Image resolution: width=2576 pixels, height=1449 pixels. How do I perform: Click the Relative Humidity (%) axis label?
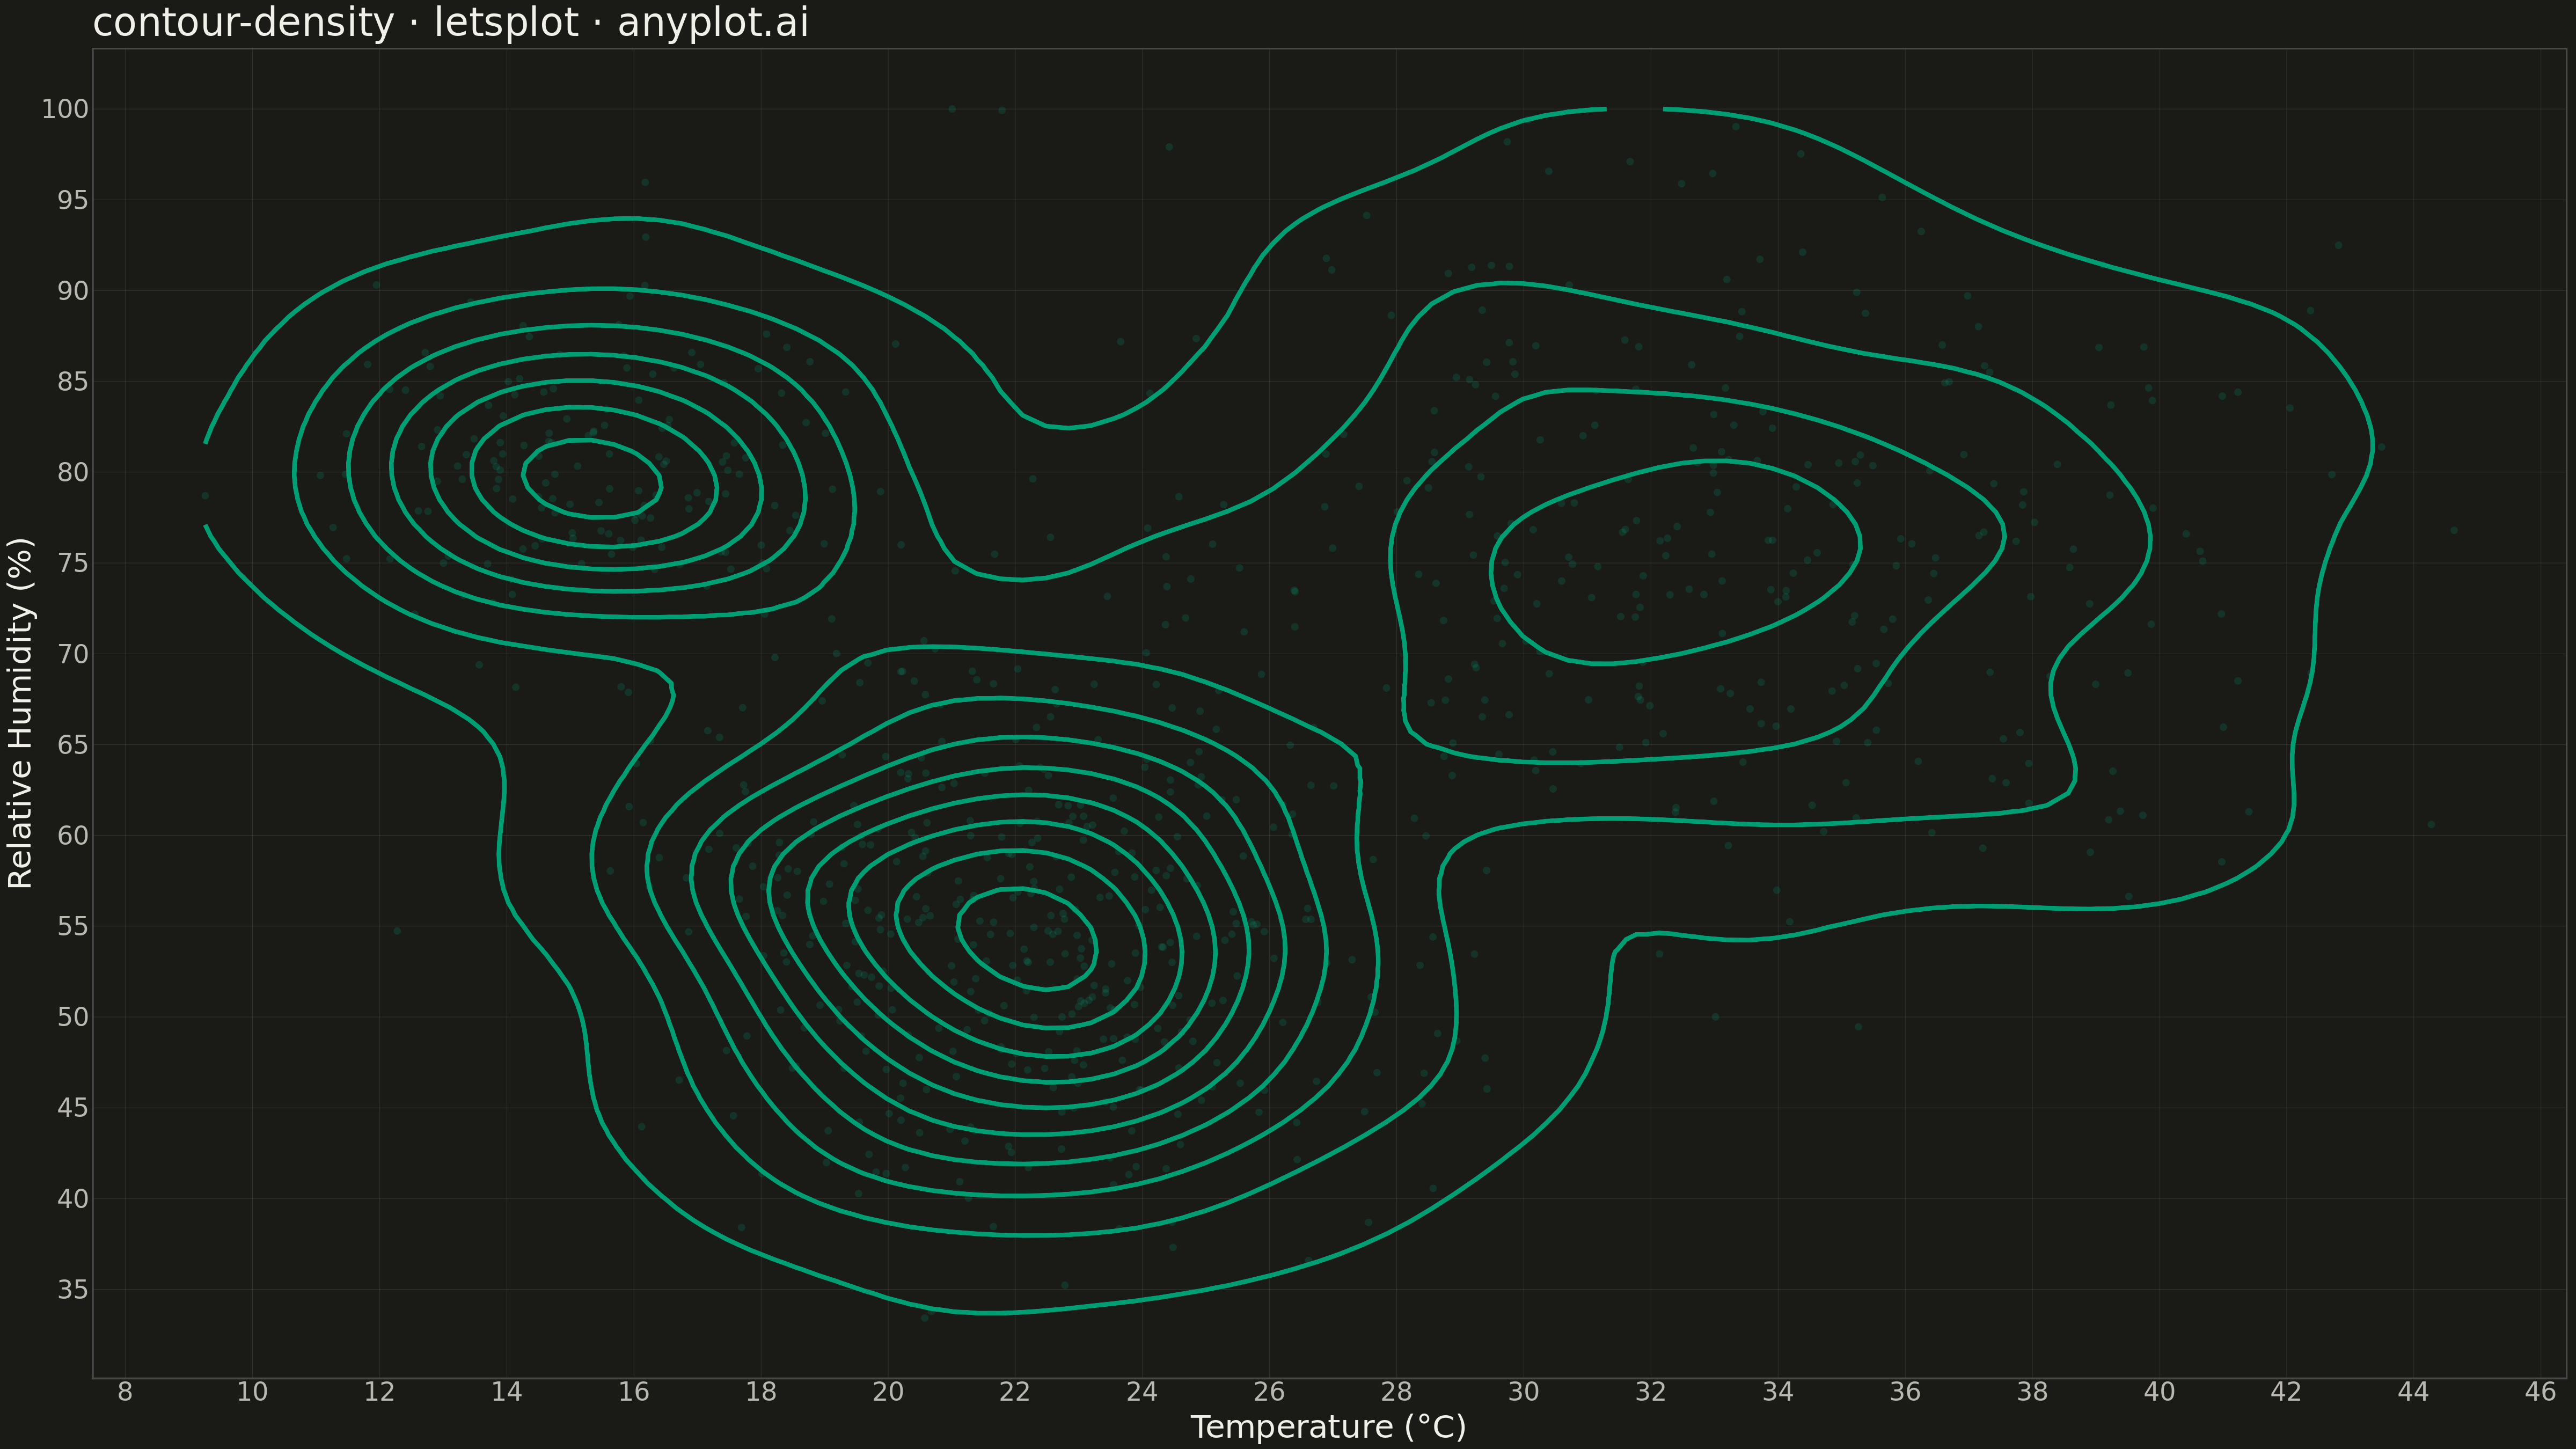point(20,713)
